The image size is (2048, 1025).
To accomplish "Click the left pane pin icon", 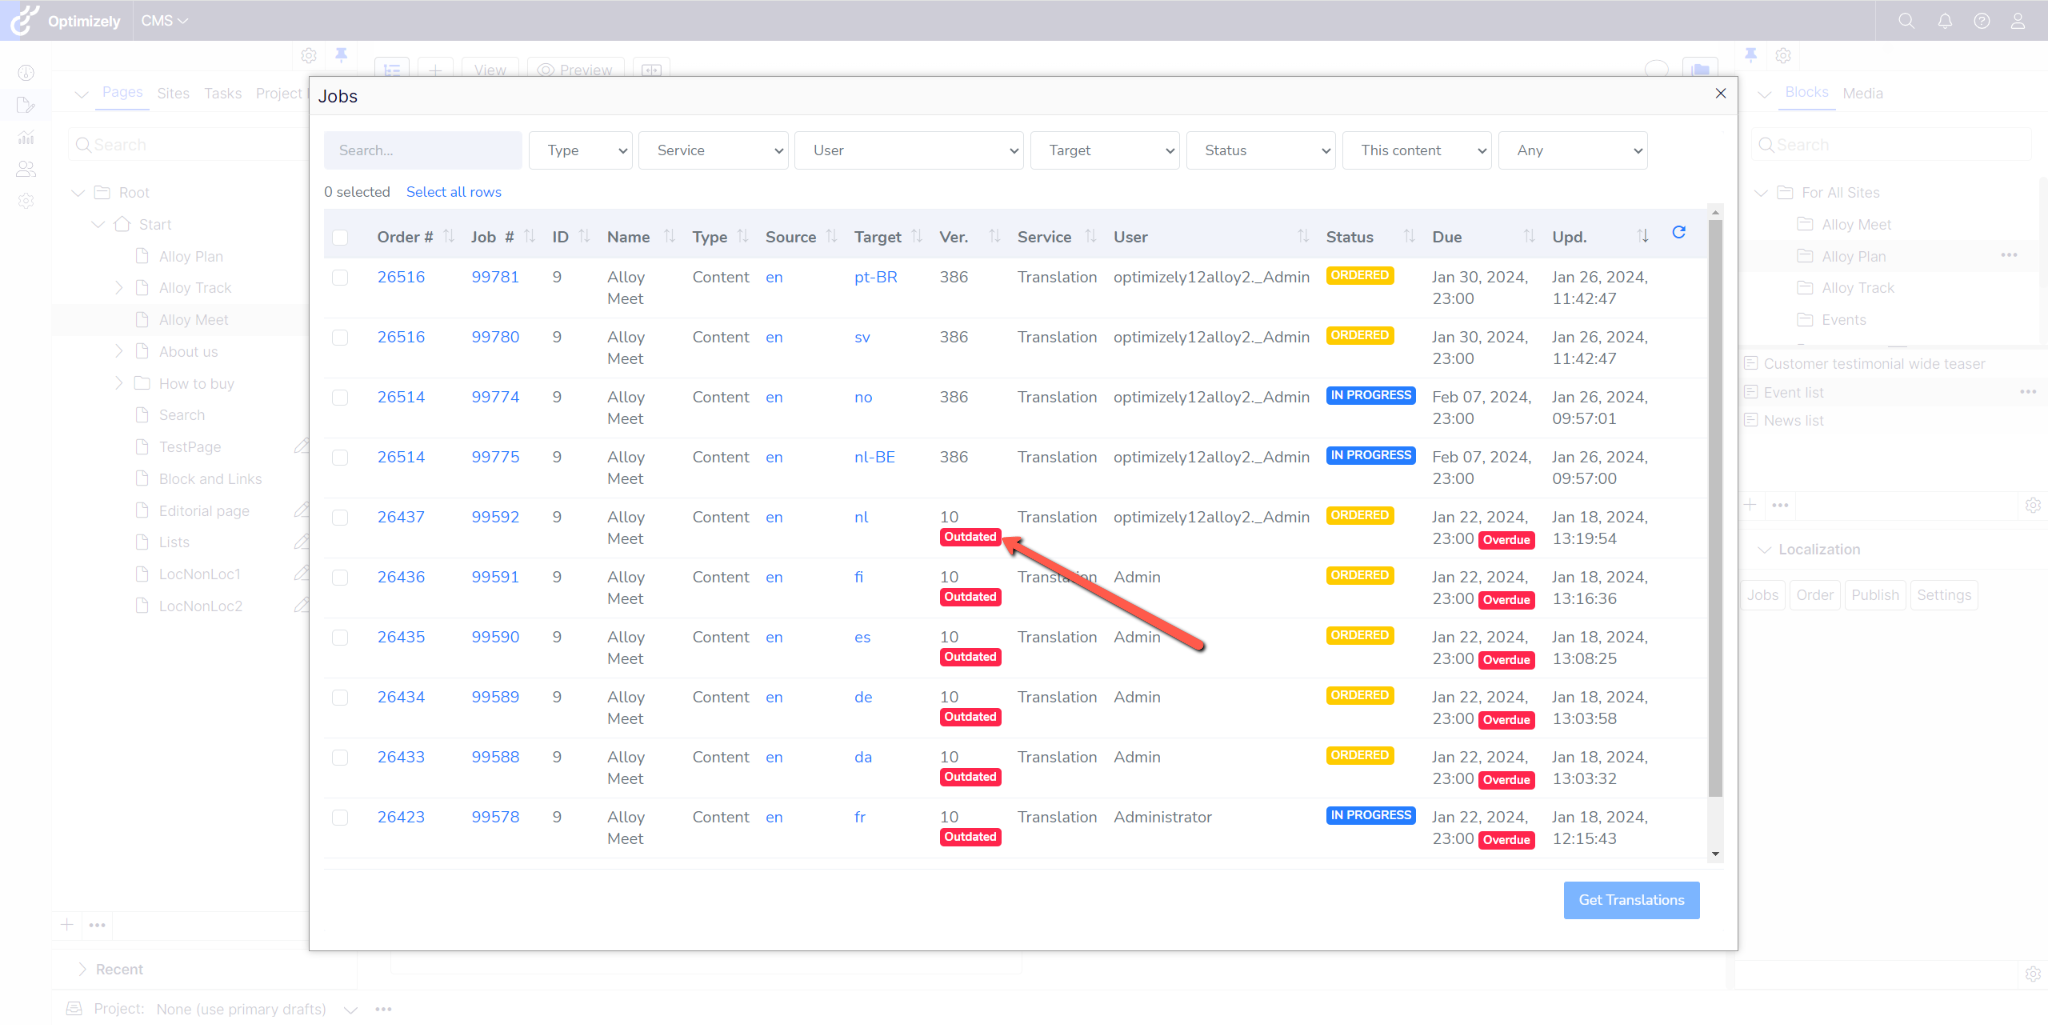I will [341, 55].
